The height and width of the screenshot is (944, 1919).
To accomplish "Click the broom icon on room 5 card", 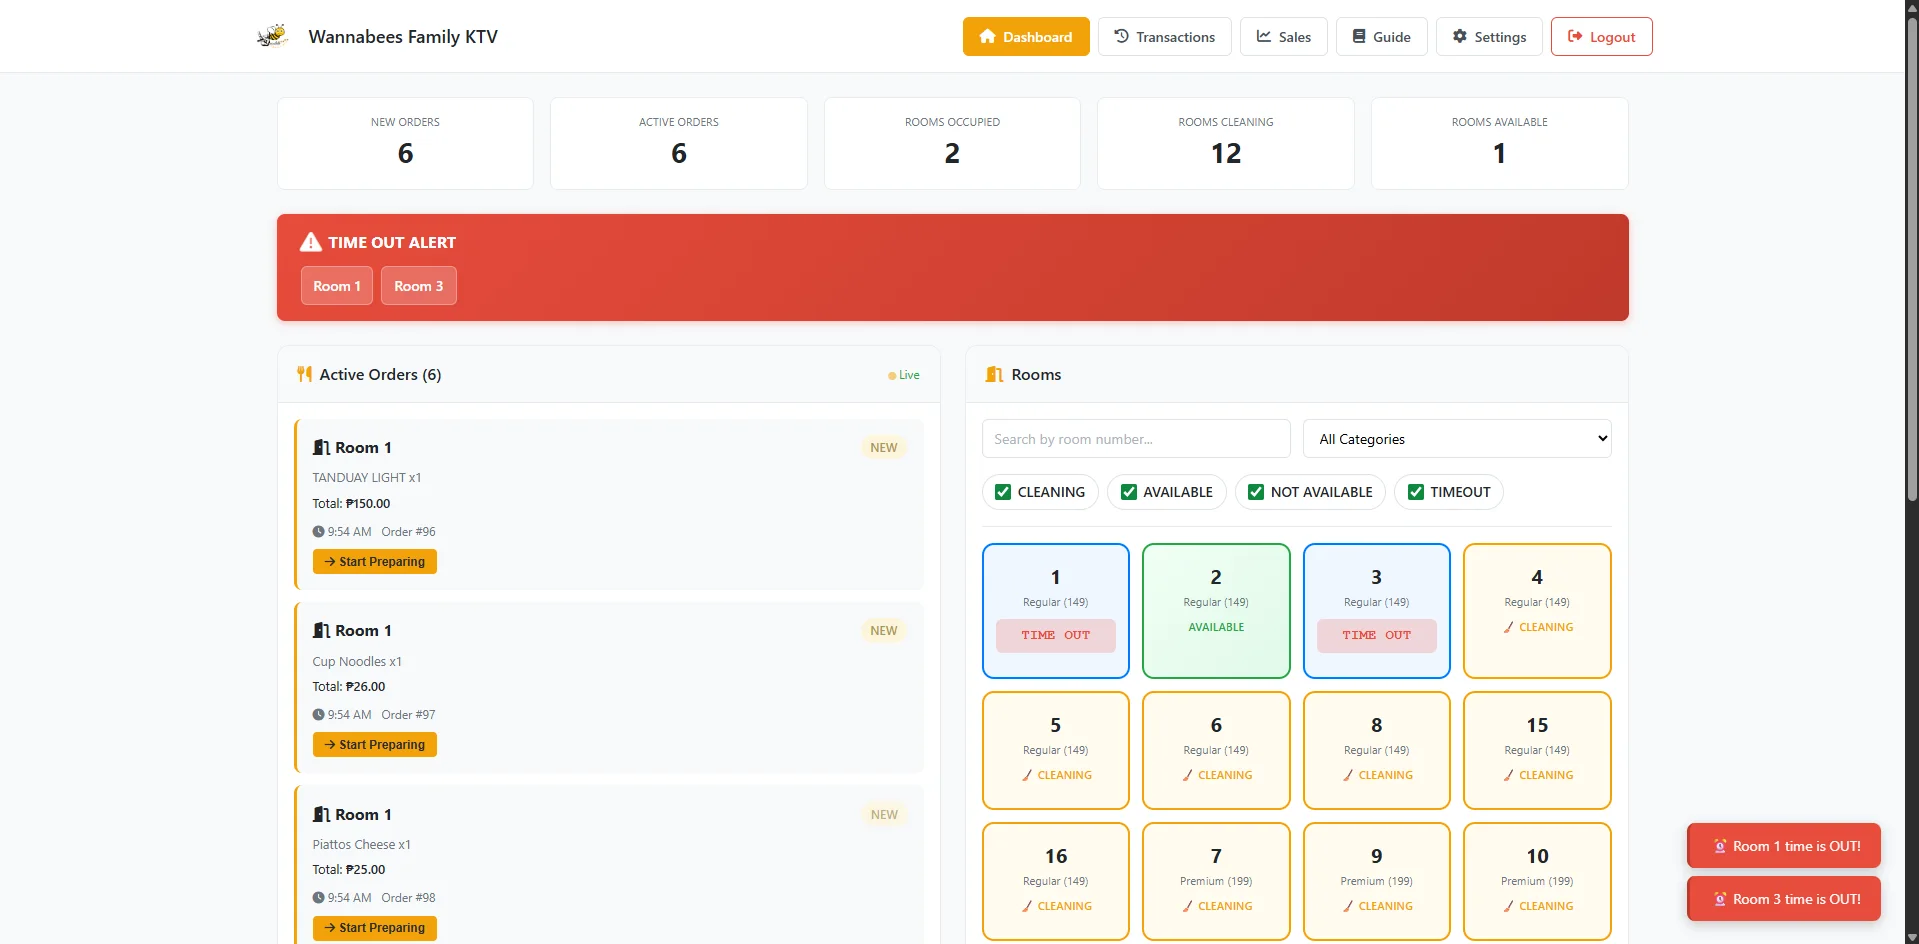I will point(1027,775).
